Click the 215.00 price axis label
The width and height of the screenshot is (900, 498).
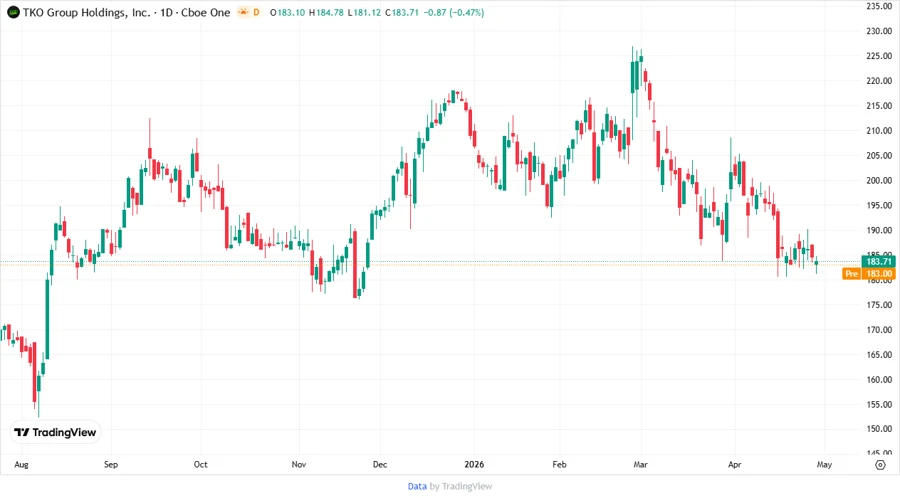point(879,106)
